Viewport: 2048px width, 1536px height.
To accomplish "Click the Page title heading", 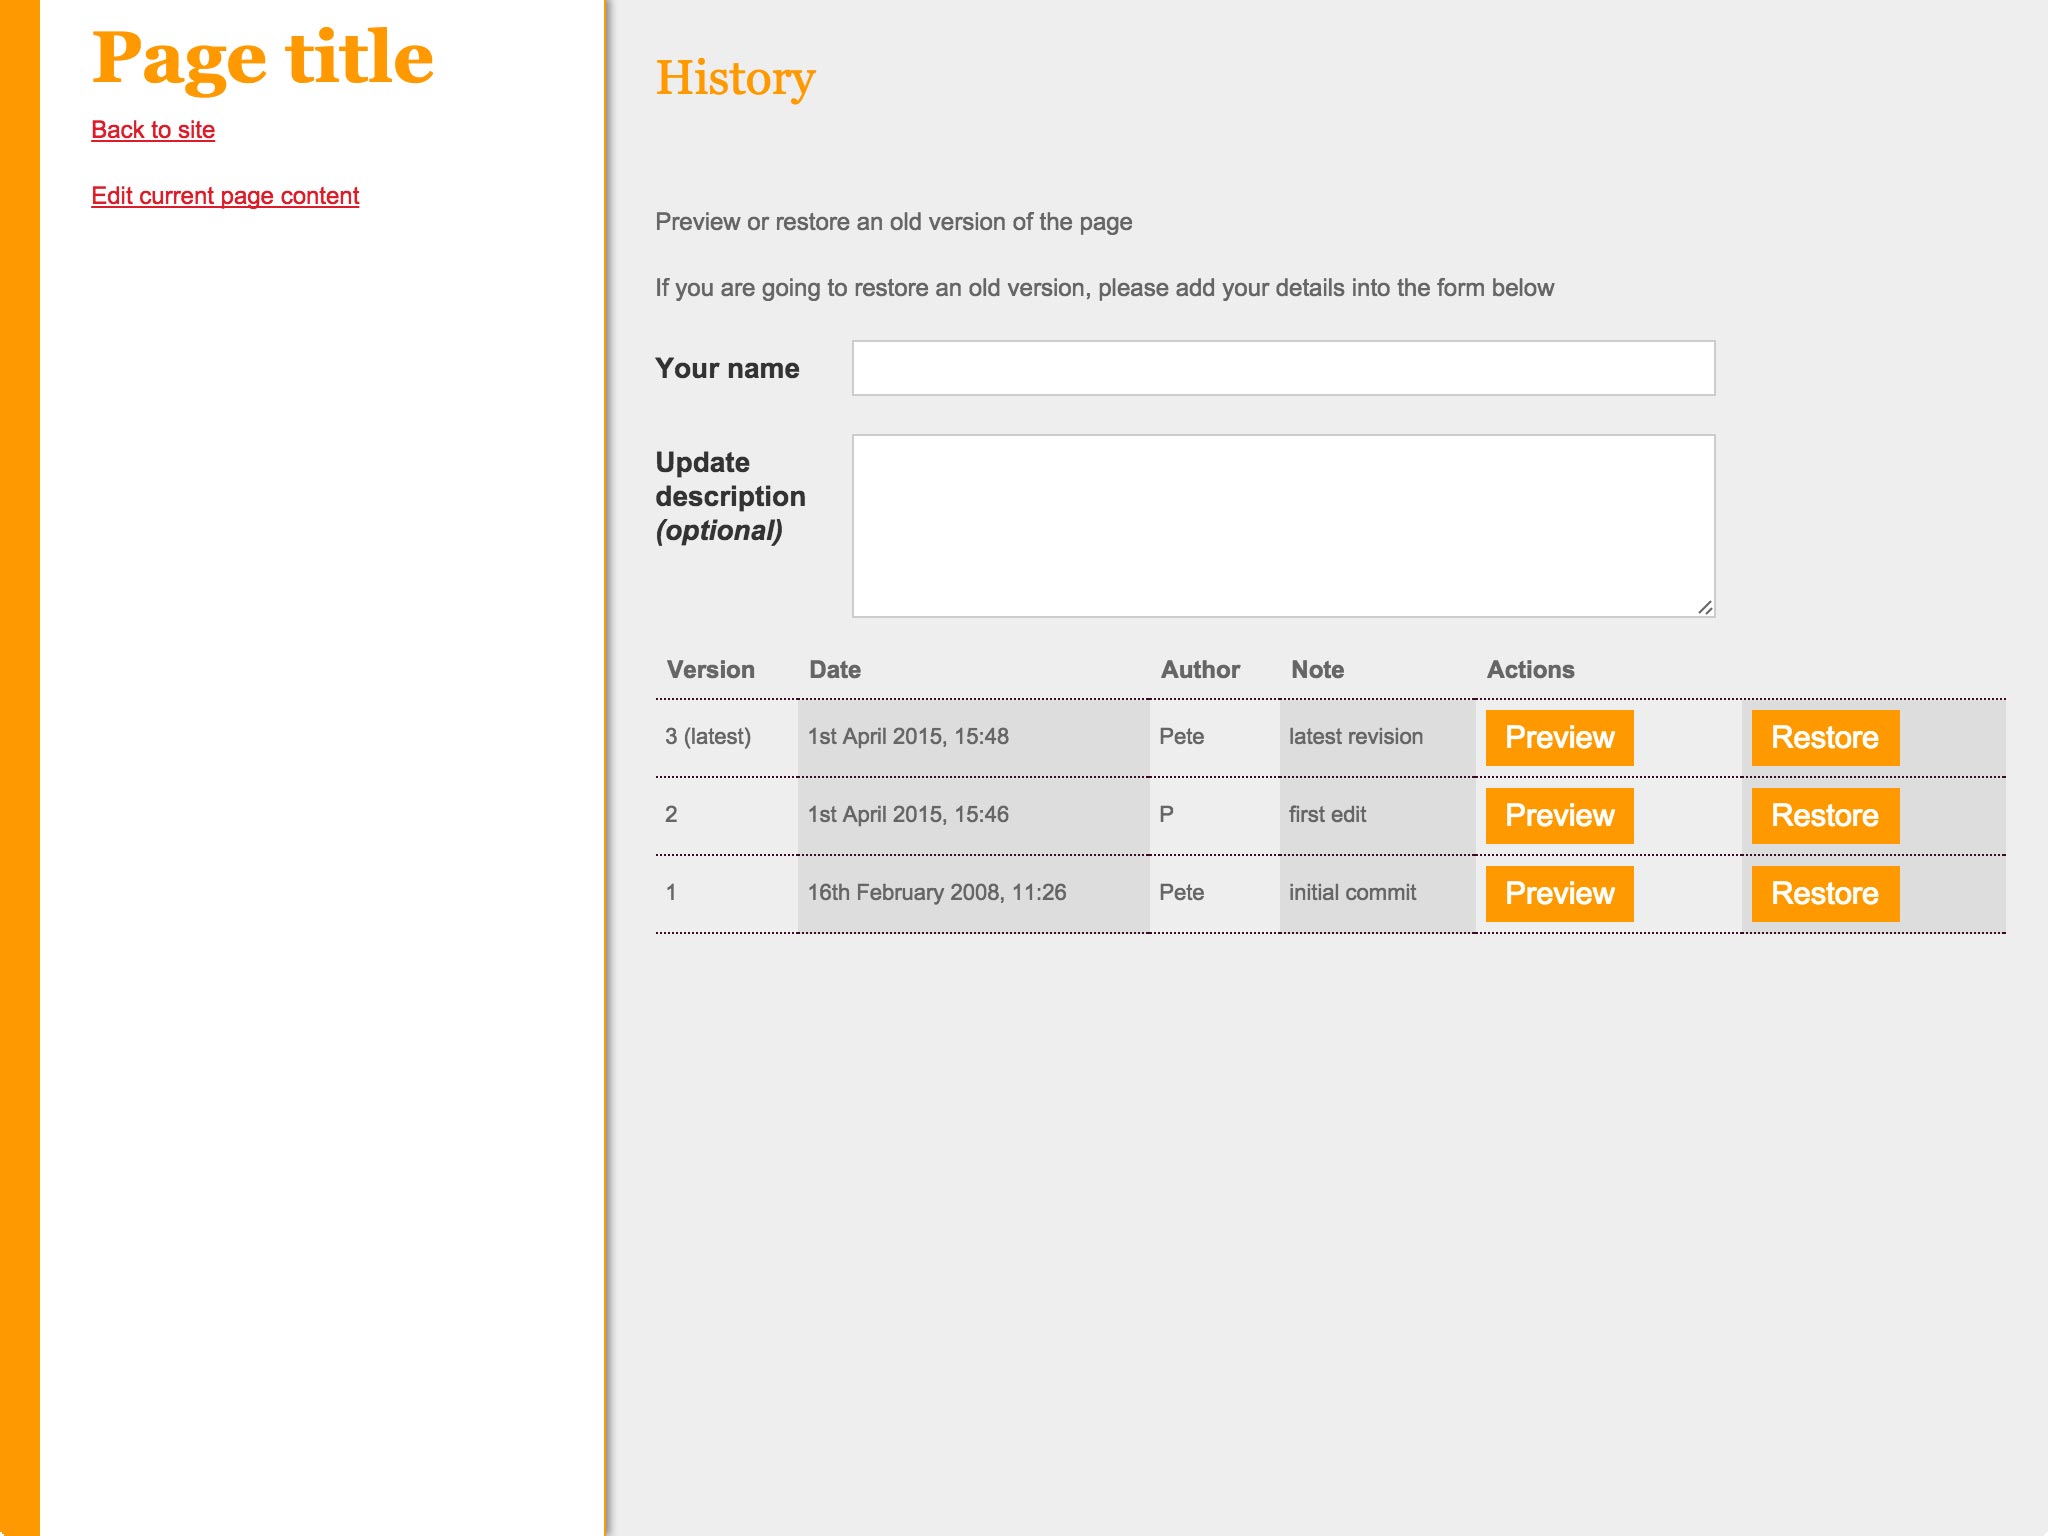I will [264, 58].
